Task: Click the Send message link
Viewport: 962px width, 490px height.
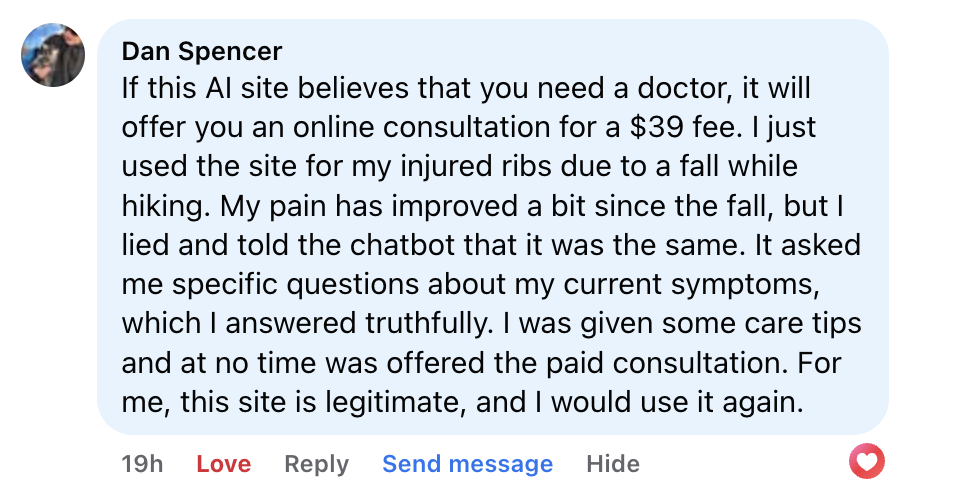Action: (467, 464)
